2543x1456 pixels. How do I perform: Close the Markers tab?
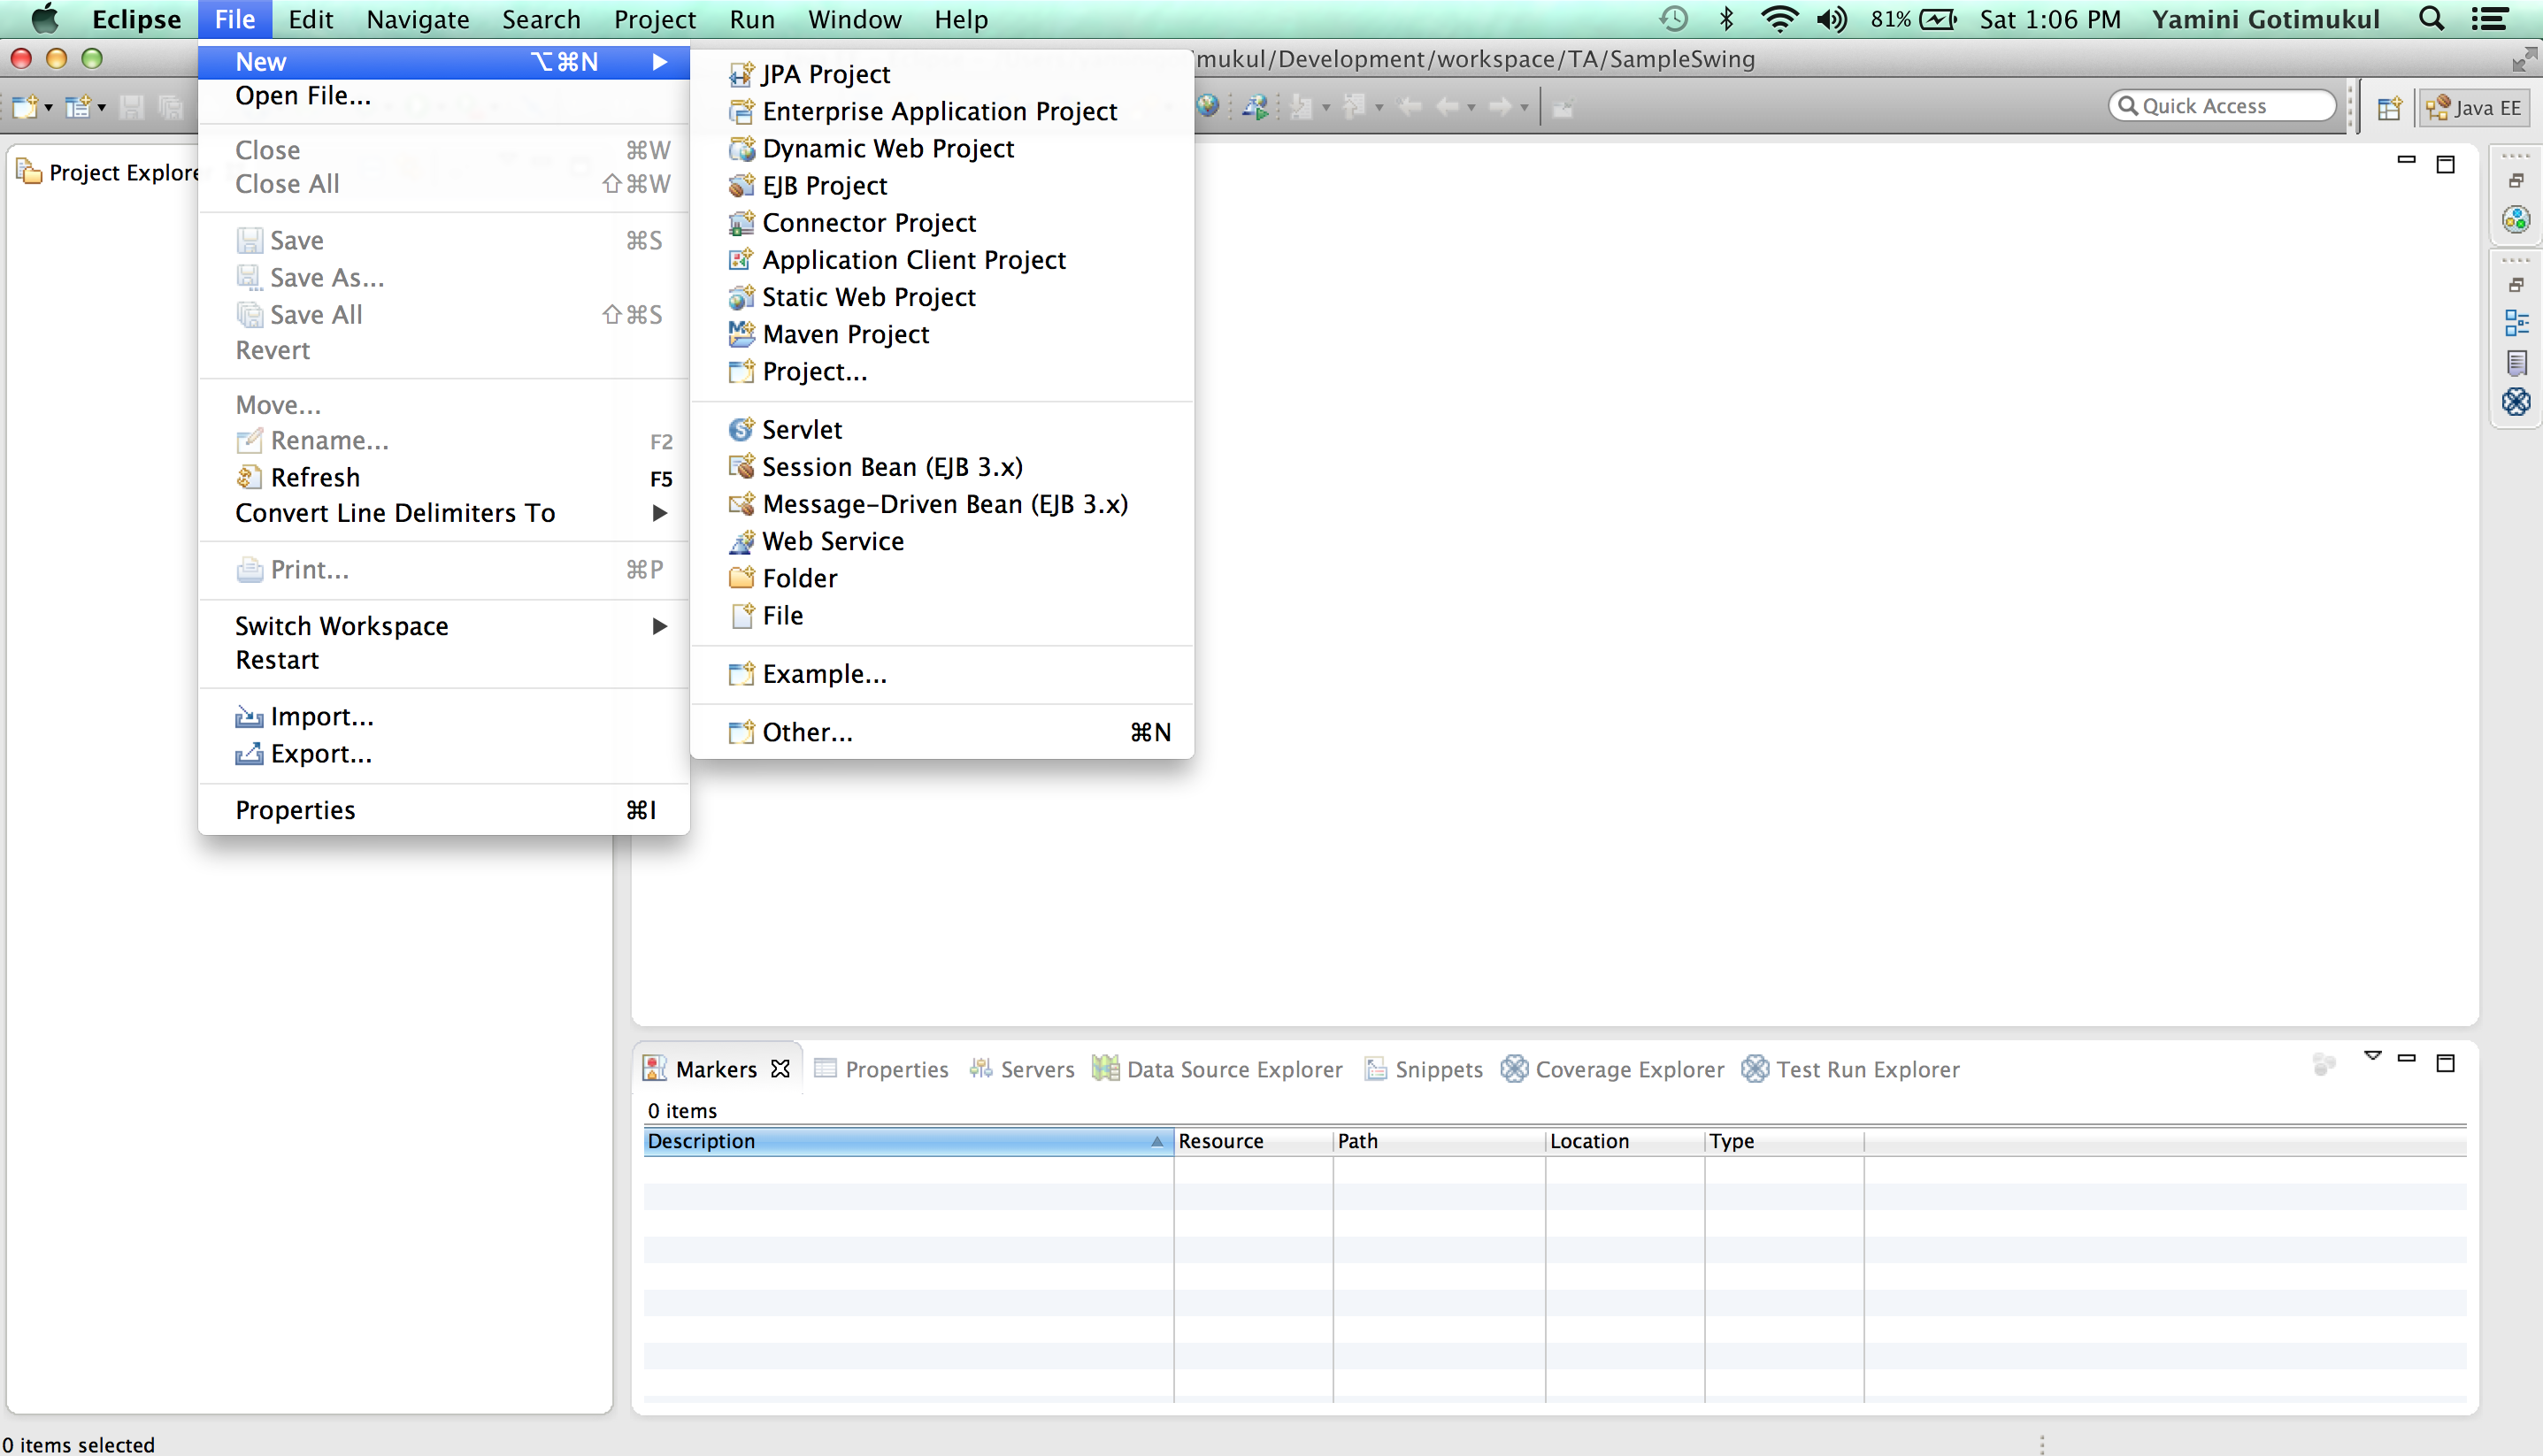781,1069
